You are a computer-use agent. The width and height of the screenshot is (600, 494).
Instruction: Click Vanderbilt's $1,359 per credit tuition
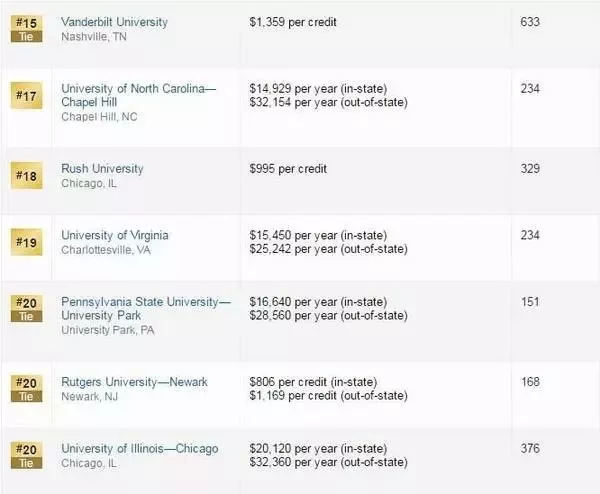pos(293,22)
